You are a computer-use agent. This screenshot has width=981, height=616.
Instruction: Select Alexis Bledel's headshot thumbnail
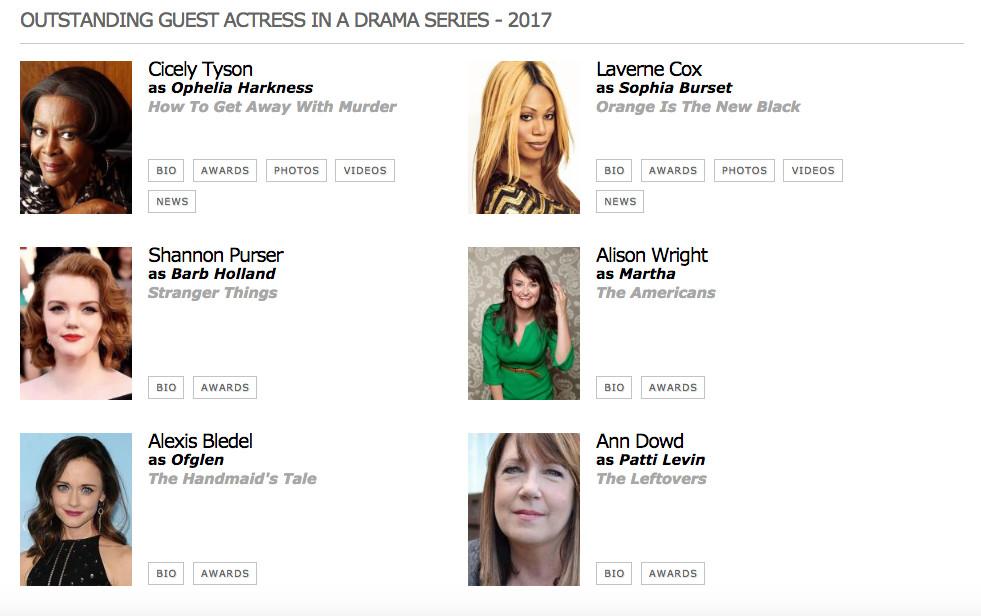76,509
